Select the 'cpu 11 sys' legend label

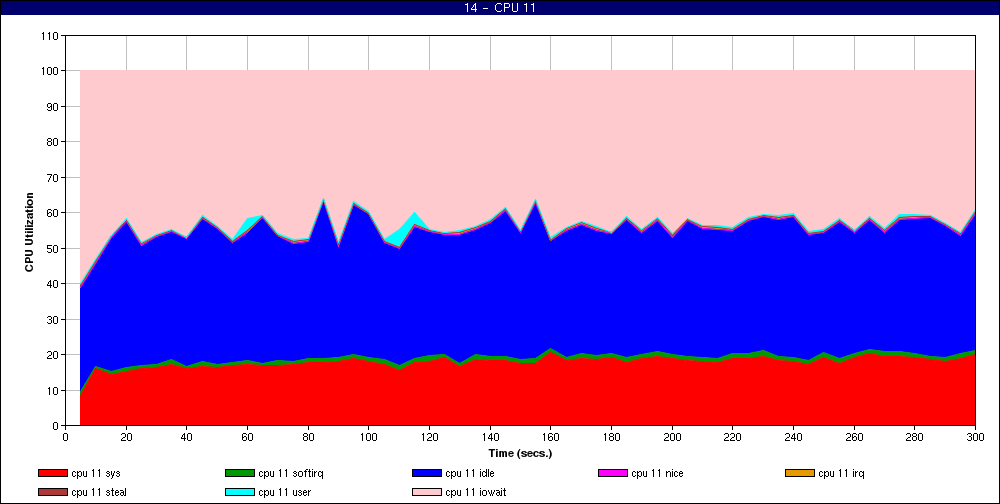[x=96, y=473]
